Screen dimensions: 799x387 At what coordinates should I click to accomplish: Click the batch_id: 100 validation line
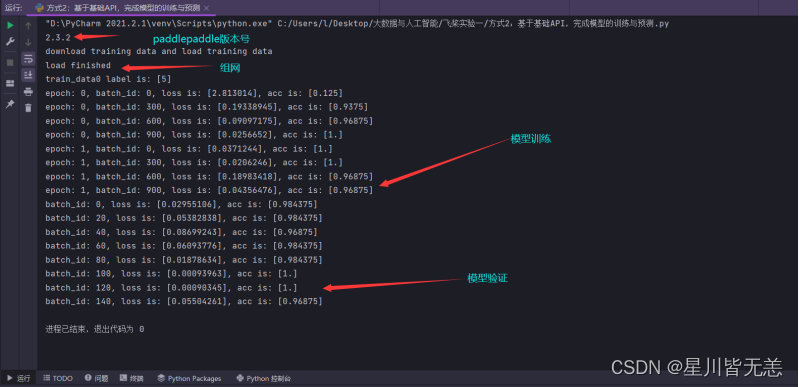[x=171, y=274]
